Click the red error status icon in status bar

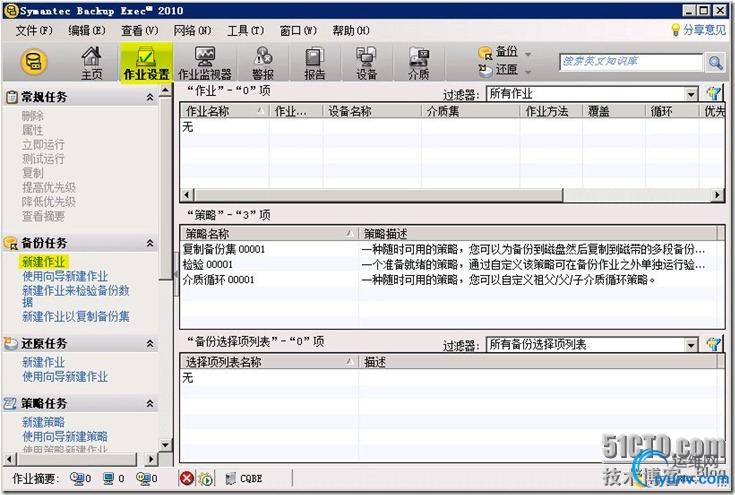(187, 478)
